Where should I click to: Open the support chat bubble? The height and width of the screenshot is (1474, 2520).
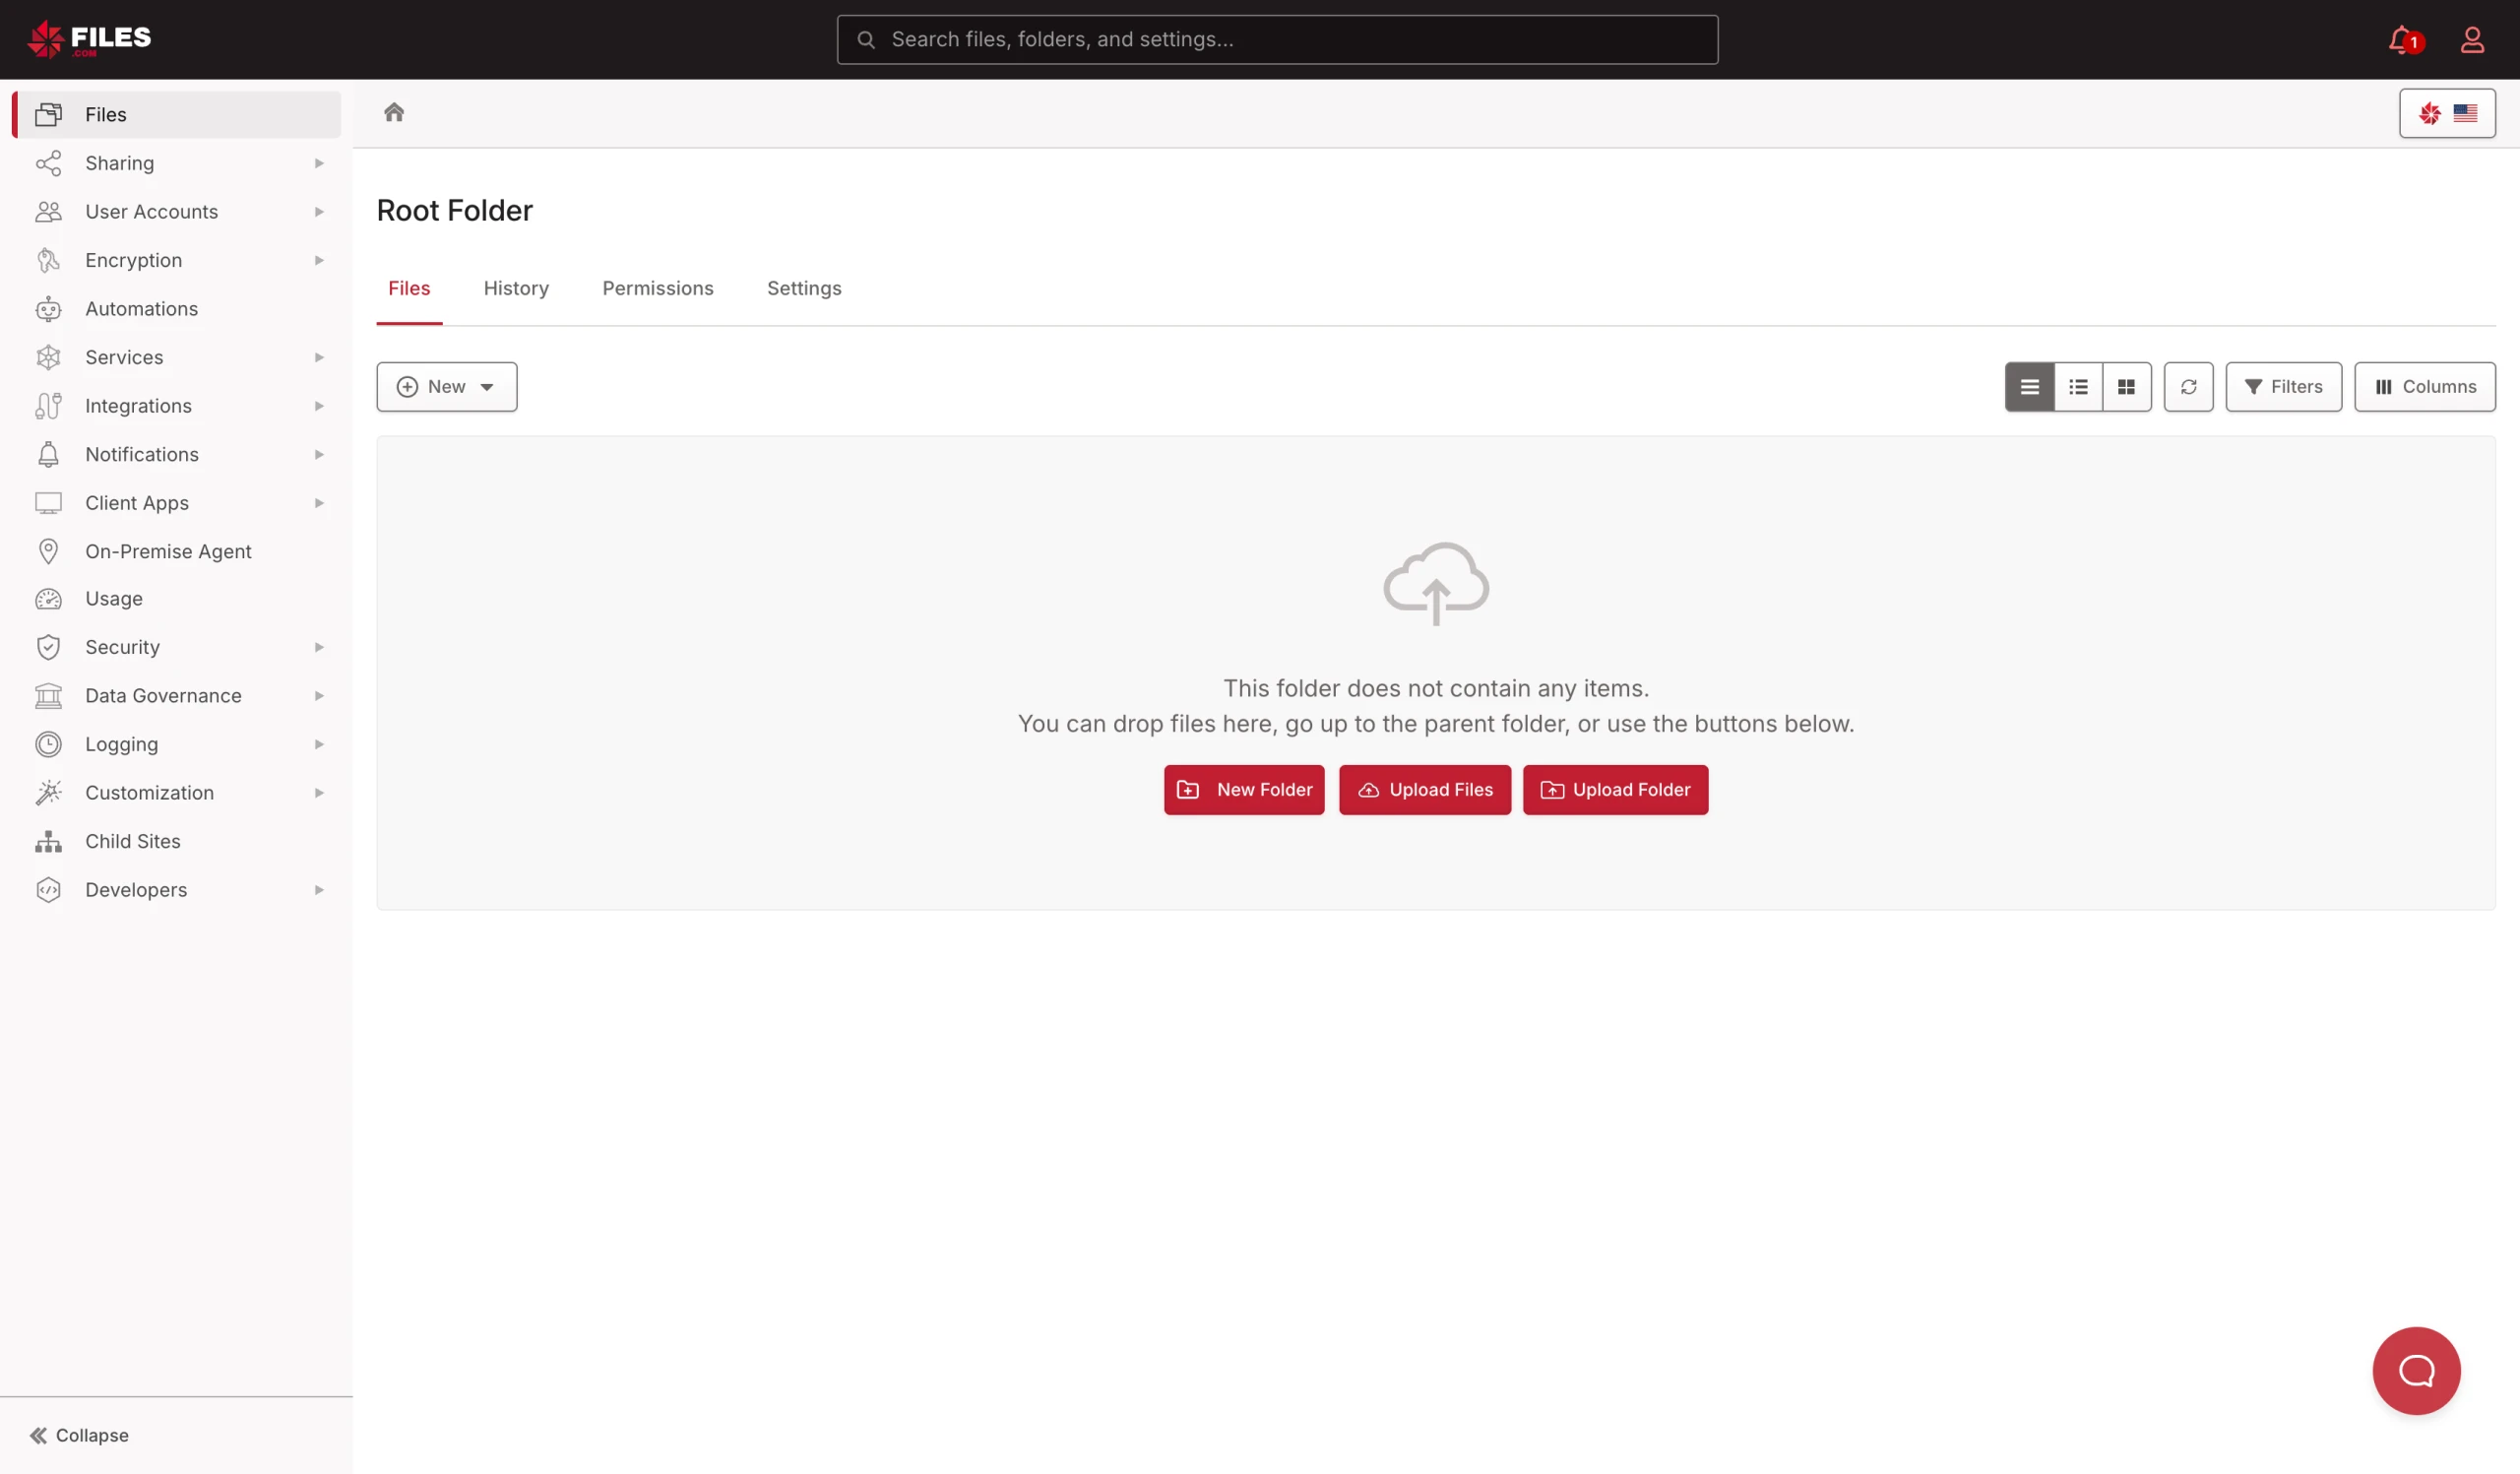[x=2416, y=1370]
